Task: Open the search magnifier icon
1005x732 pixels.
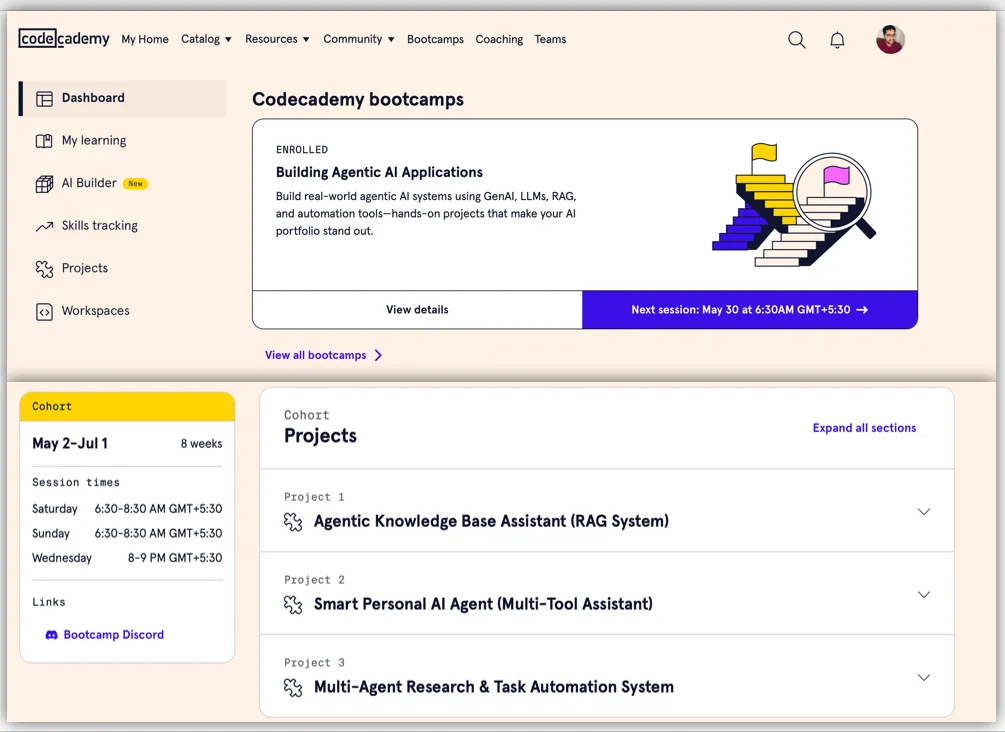Action: tap(797, 40)
